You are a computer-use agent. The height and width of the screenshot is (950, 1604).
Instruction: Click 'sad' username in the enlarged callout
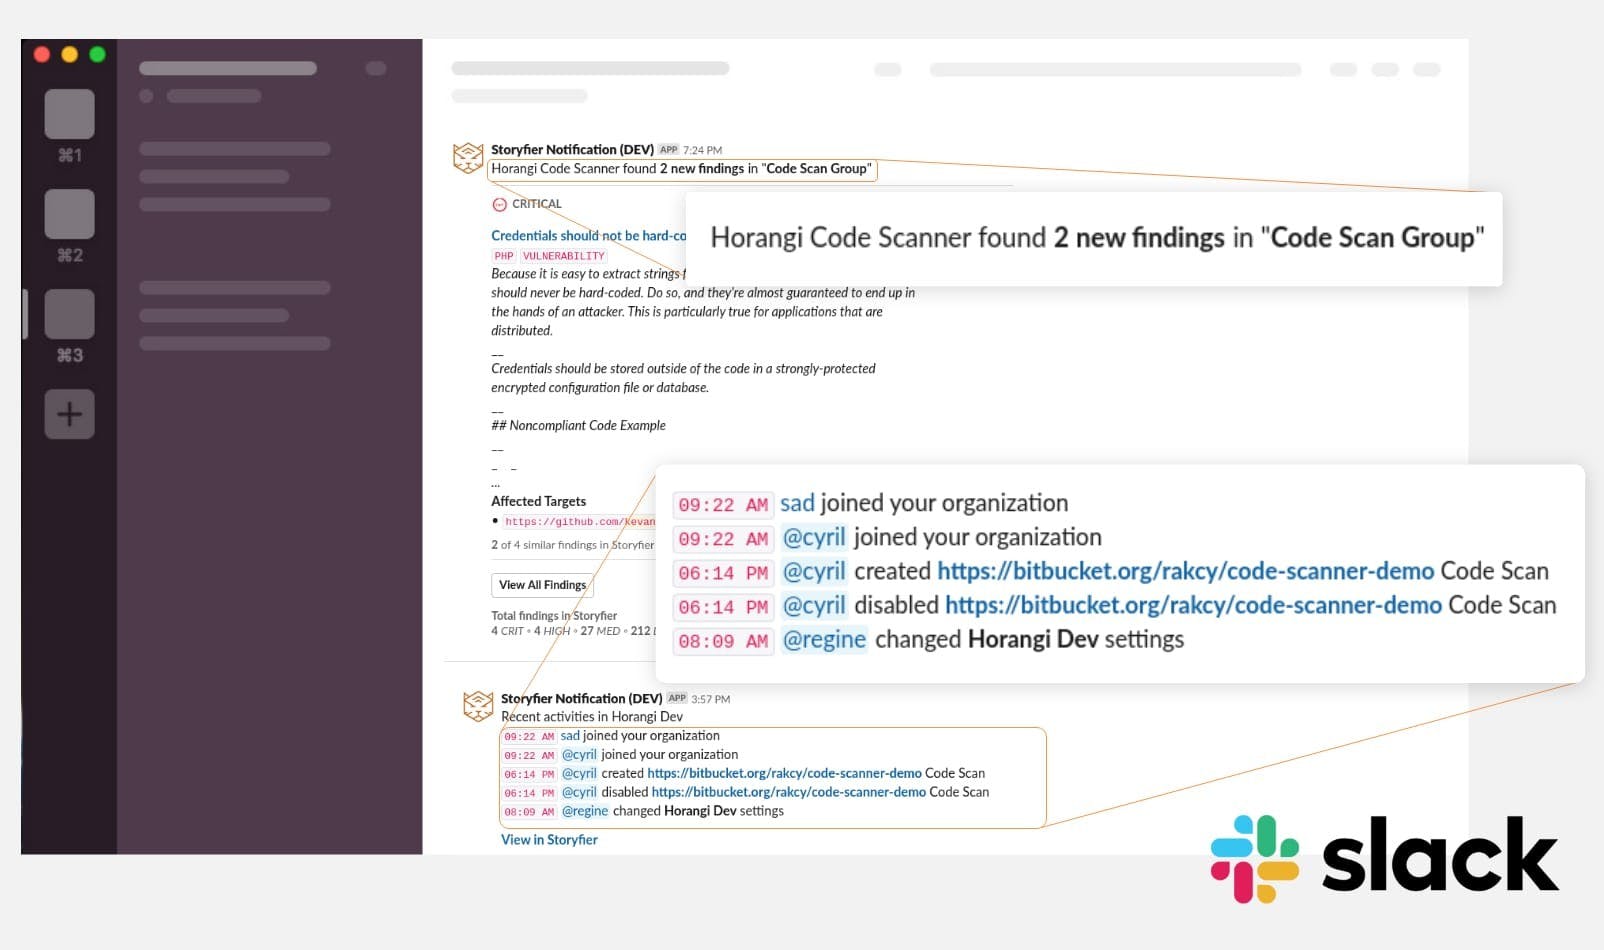[797, 503]
